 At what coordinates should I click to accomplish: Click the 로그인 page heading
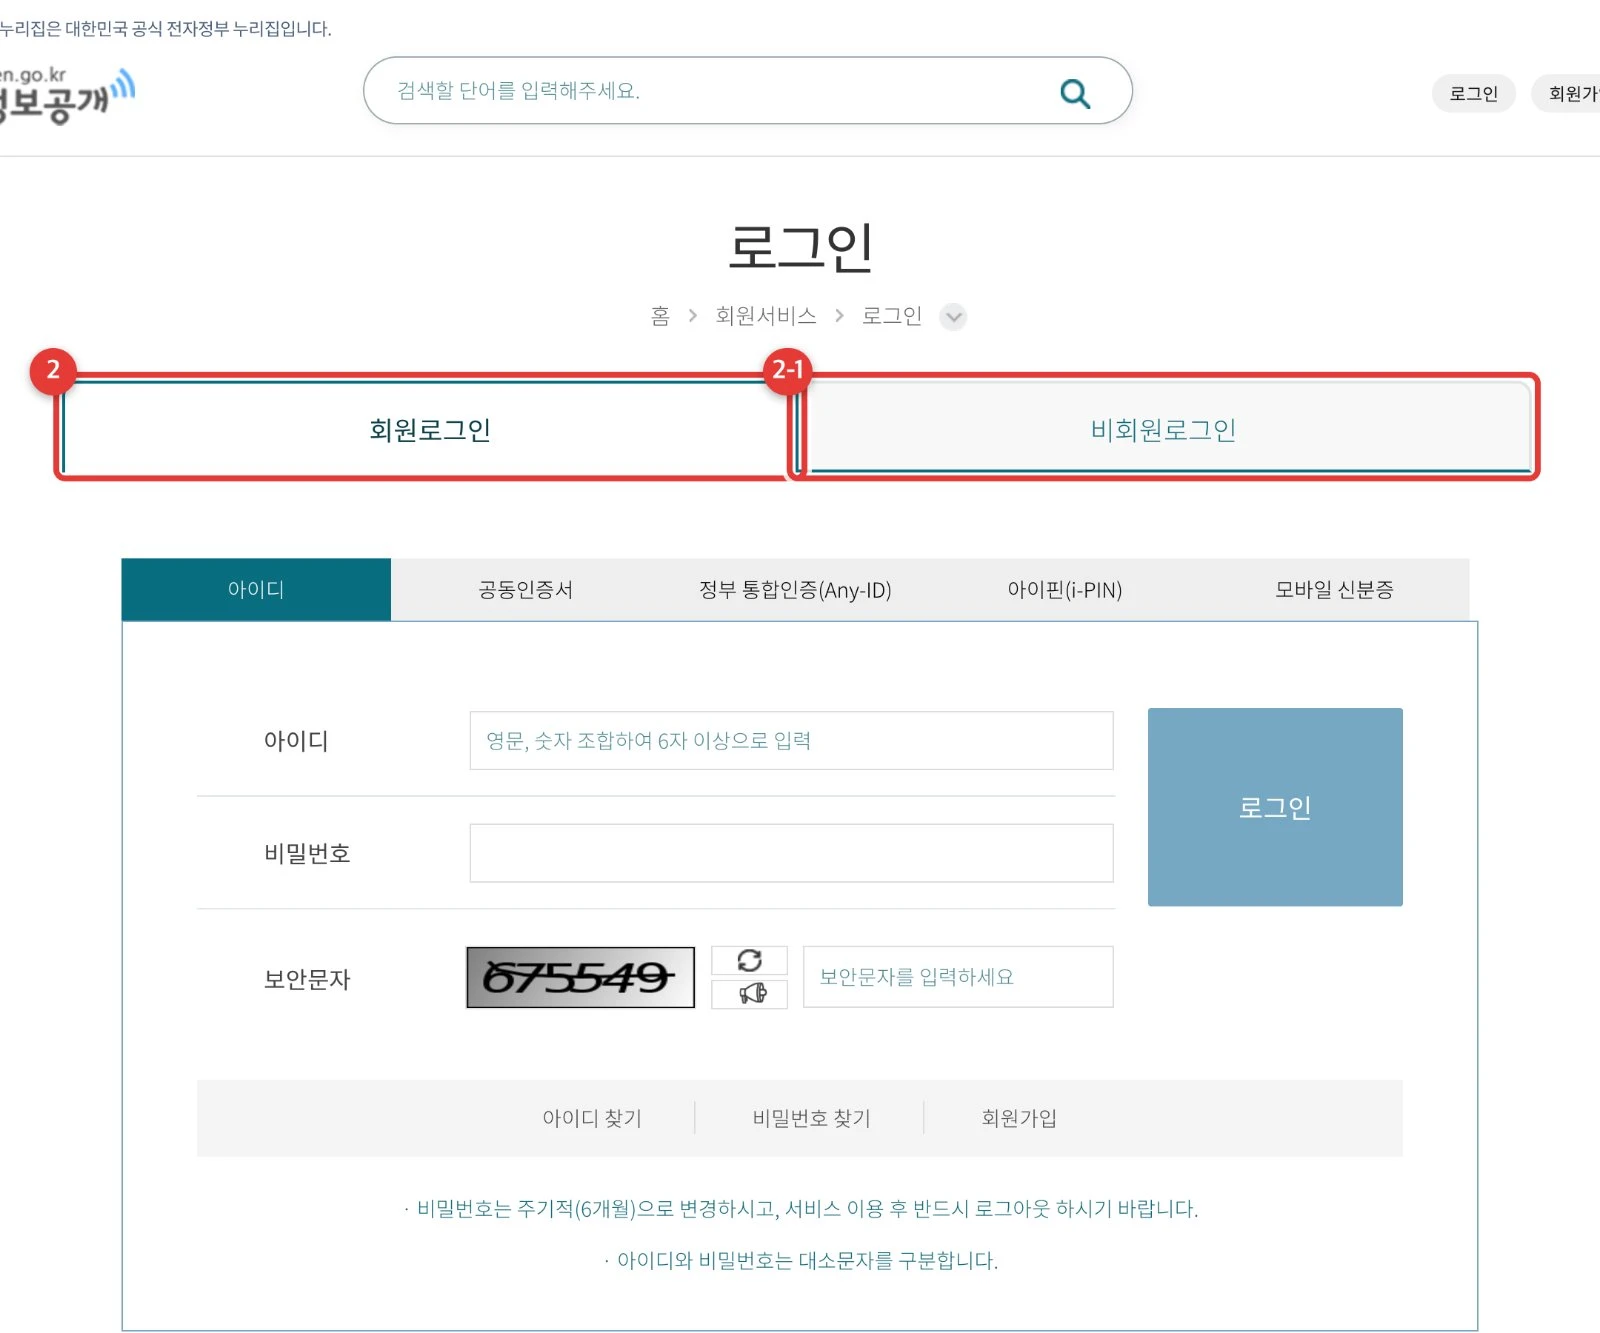pos(800,247)
